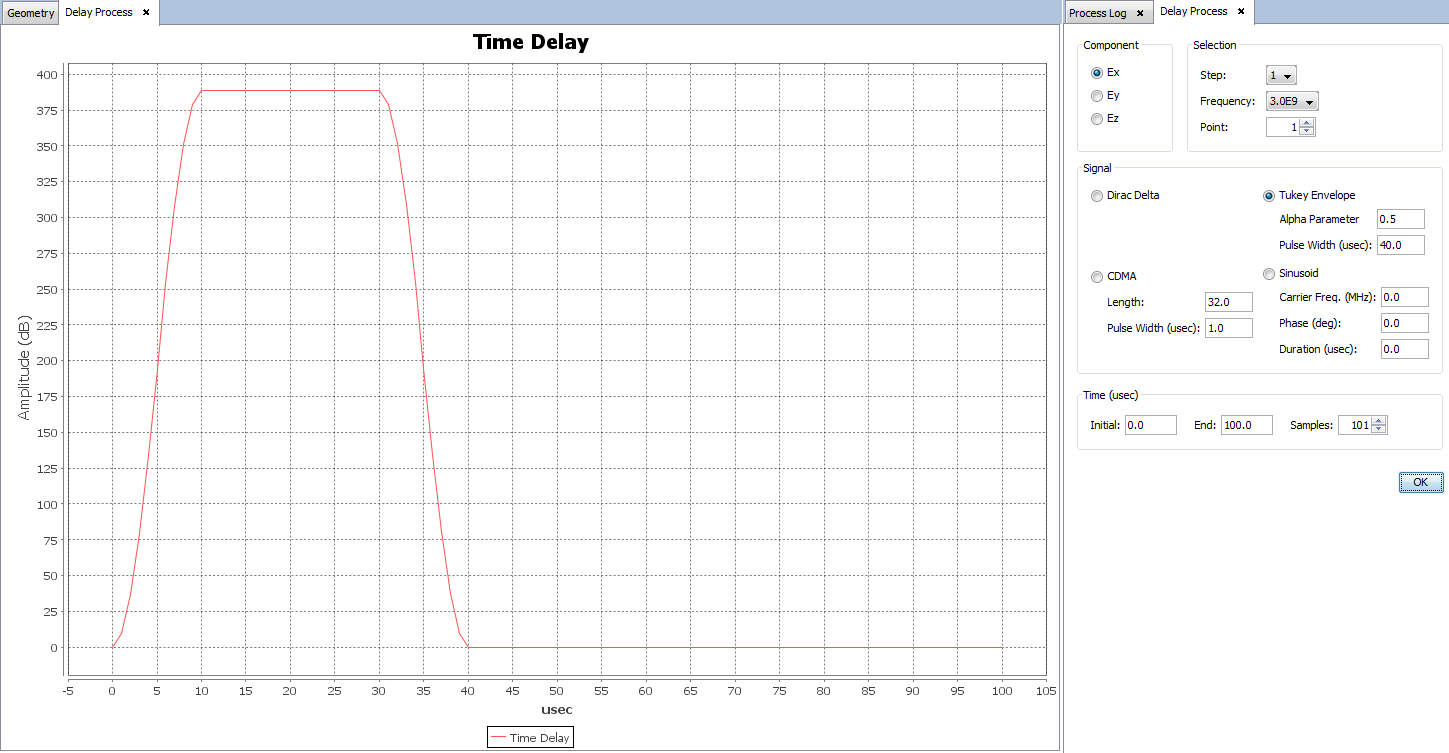Screen dimensions: 1449x753
Task: Open the Process Log tab
Action: (x=1097, y=13)
